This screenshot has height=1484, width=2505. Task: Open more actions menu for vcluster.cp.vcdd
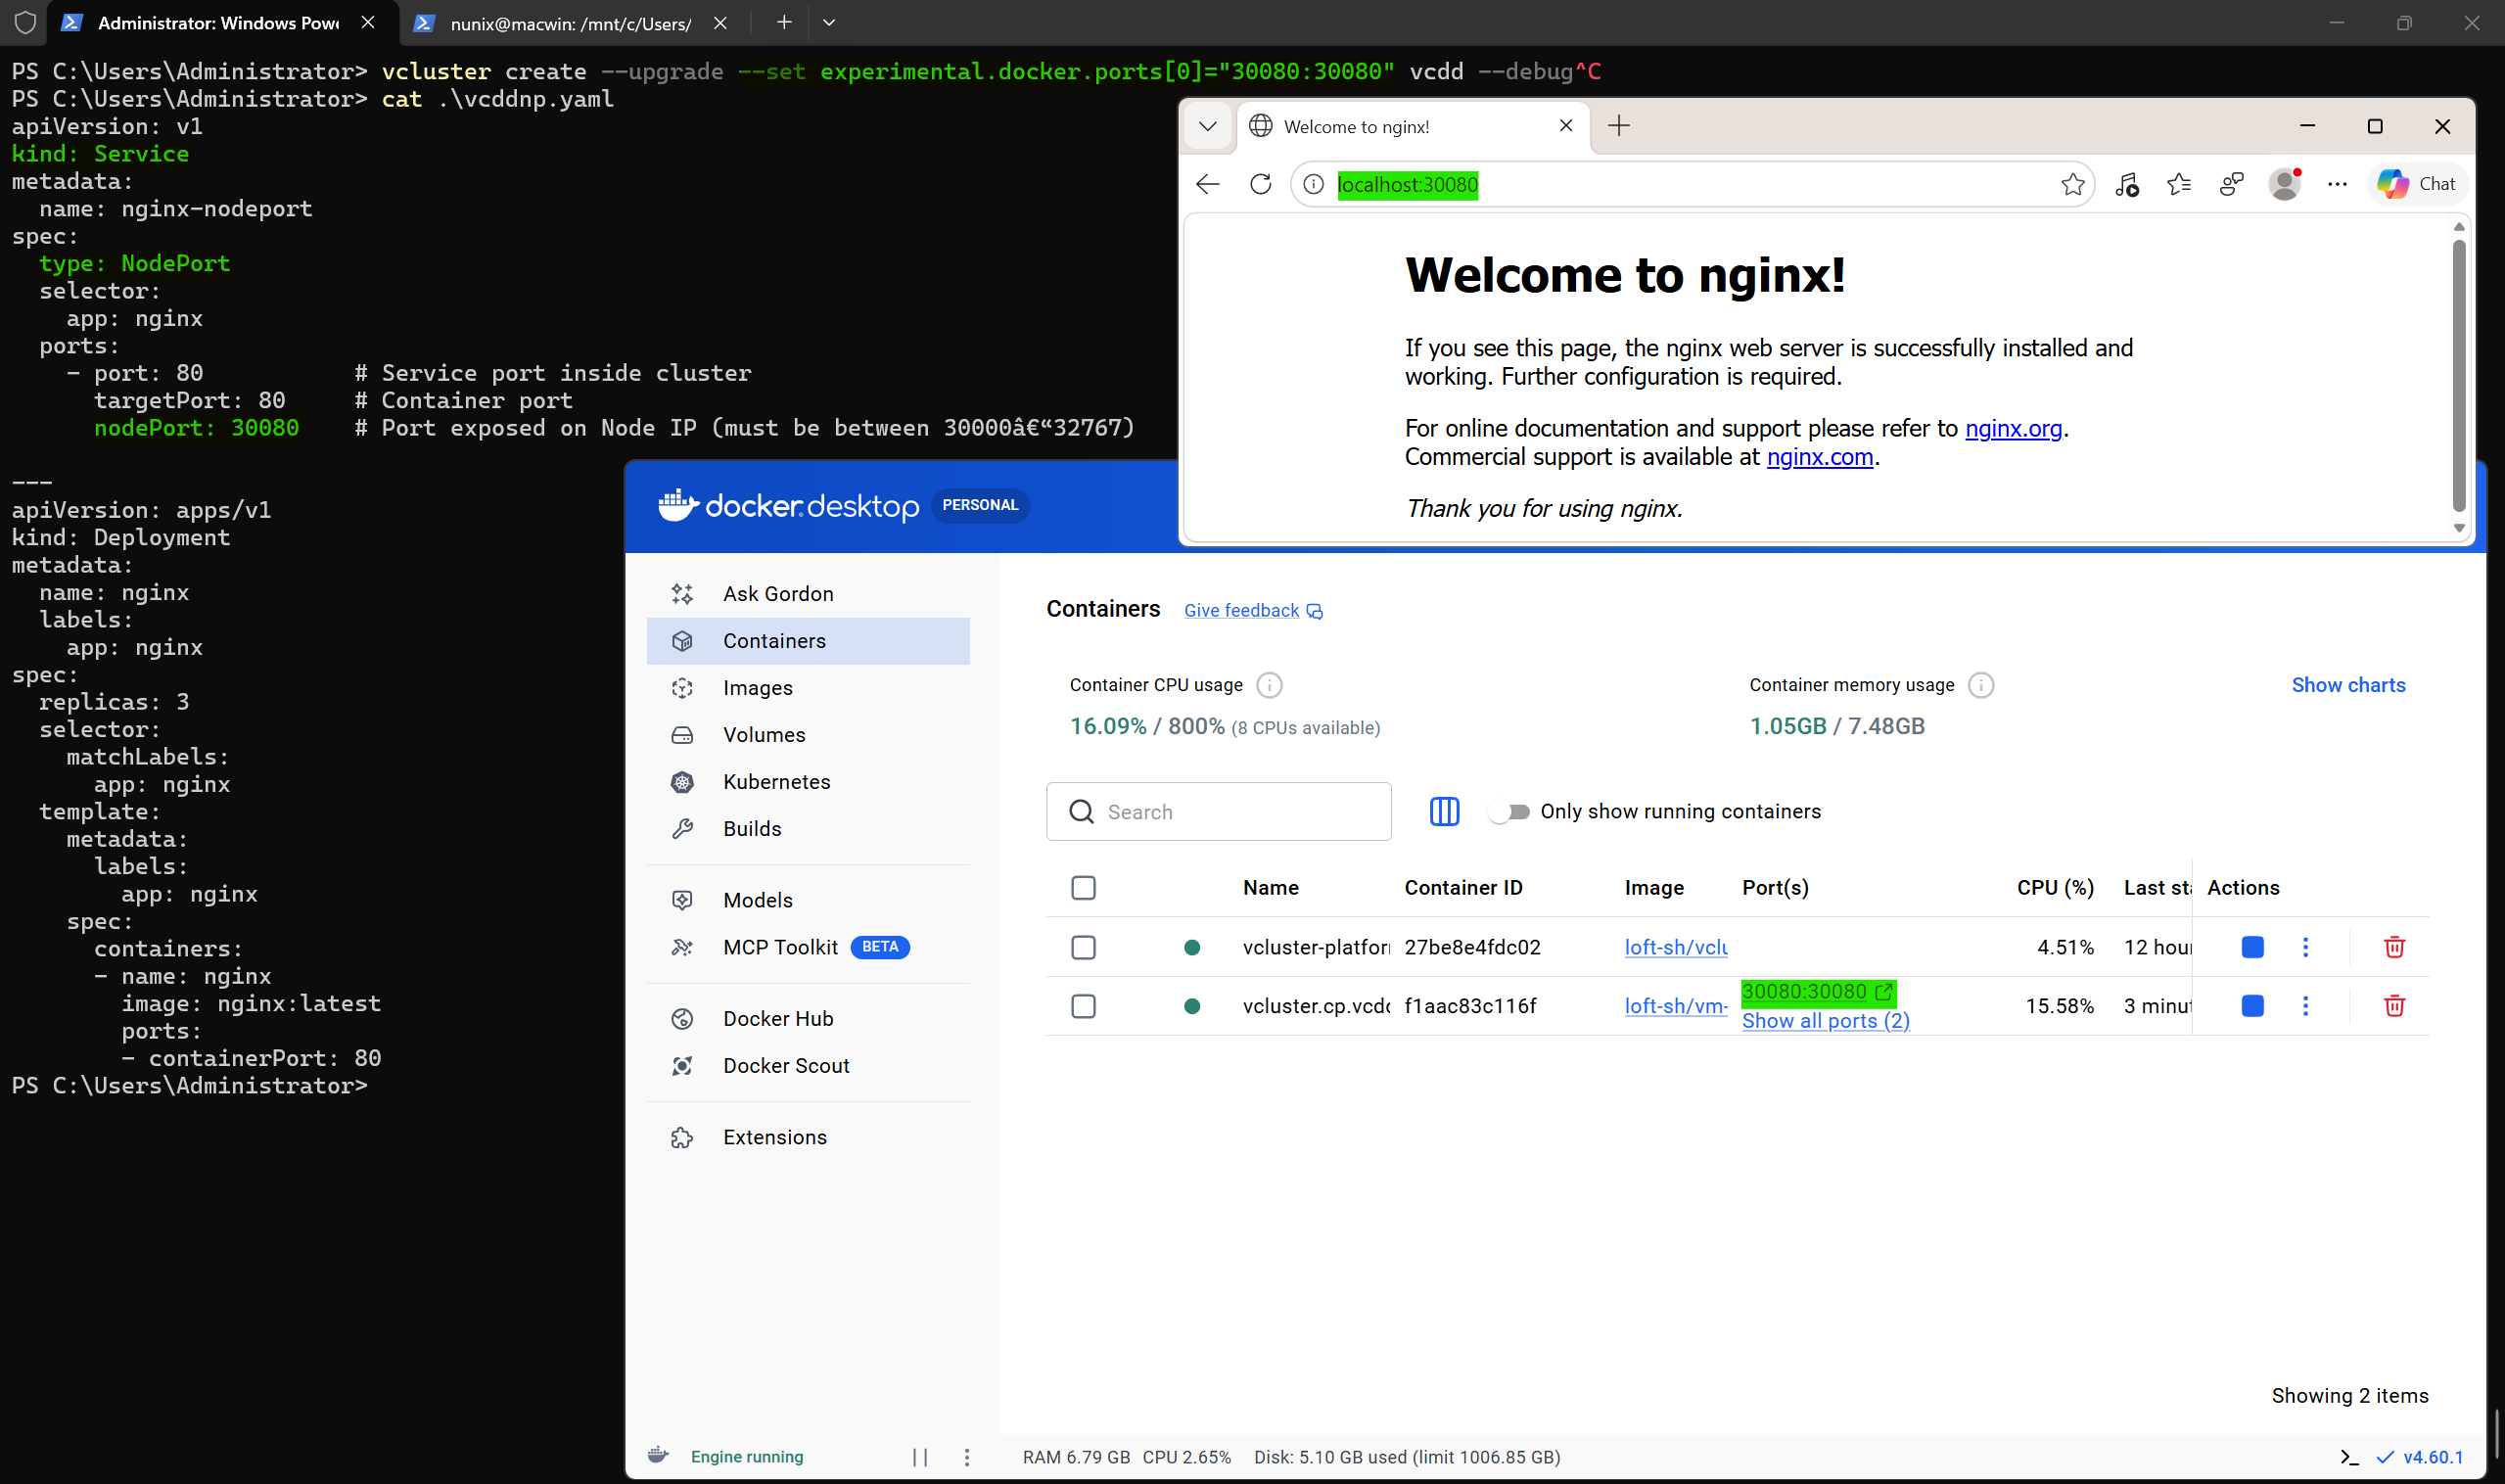(x=2305, y=1006)
